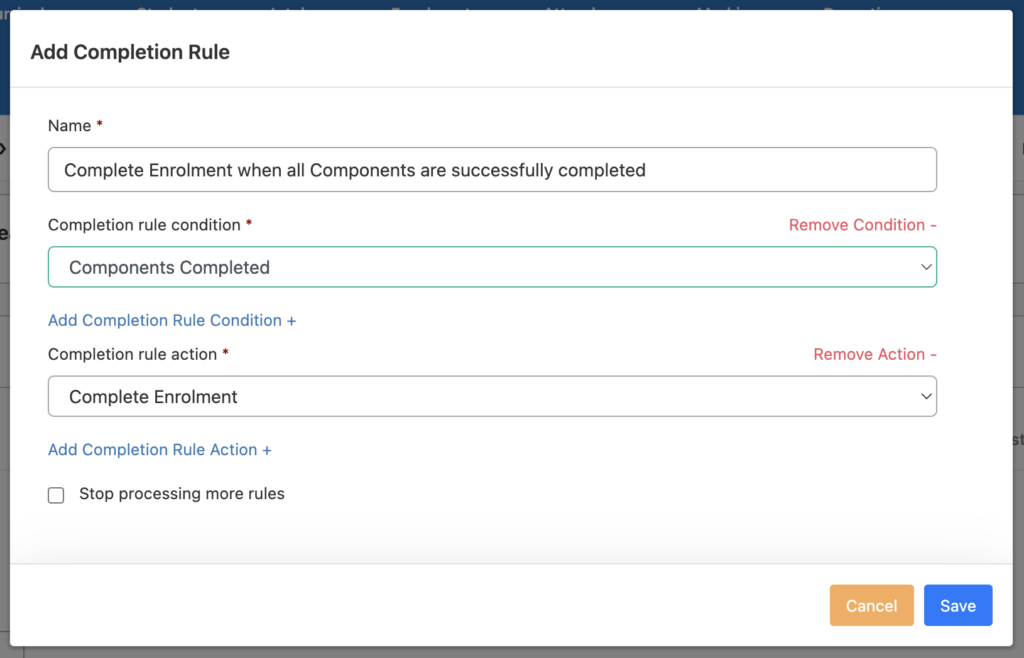This screenshot has height=658, width=1024.
Task: Click Add Completion Rule Action + link
Action: [x=160, y=450]
